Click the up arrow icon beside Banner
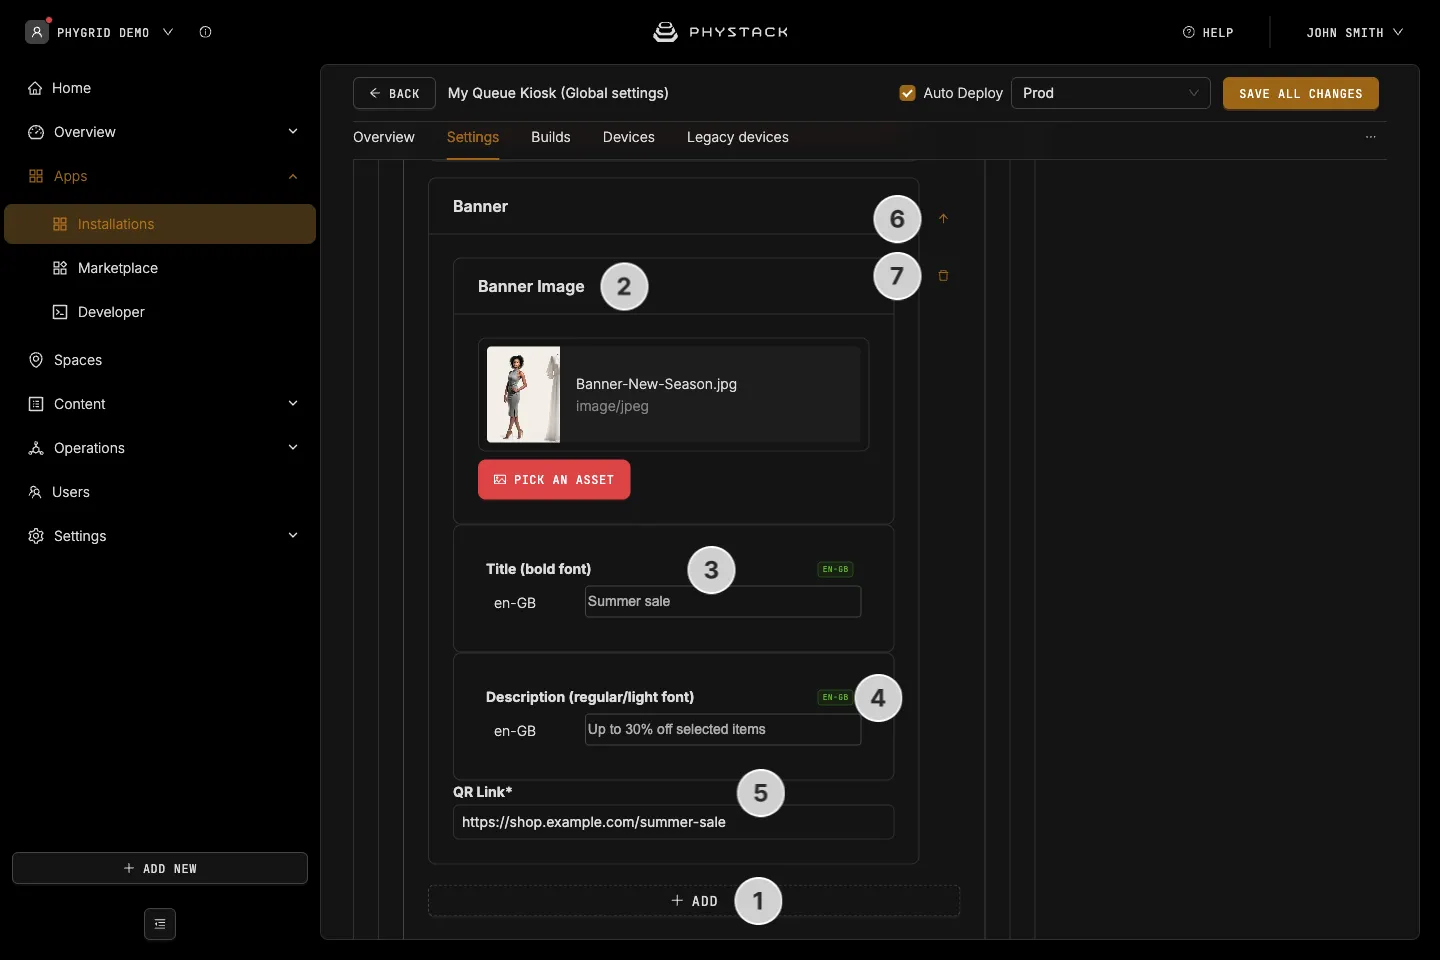 [943, 218]
